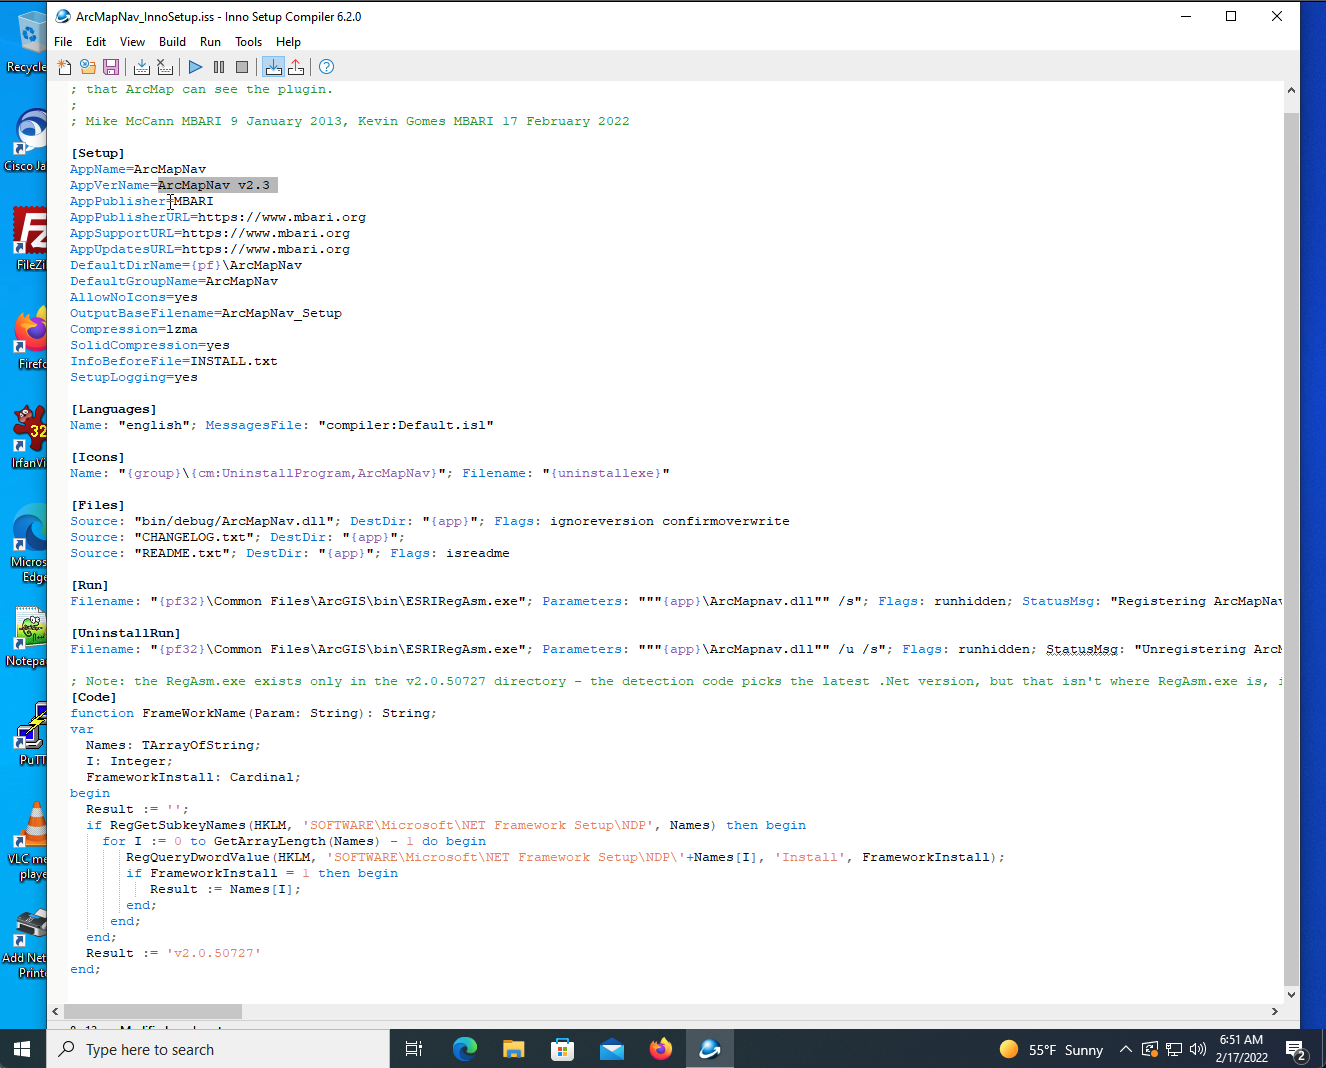Open Help with the question mark icon
Image resolution: width=1326 pixels, height=1068 pixels.
click(x=326, y=67)
